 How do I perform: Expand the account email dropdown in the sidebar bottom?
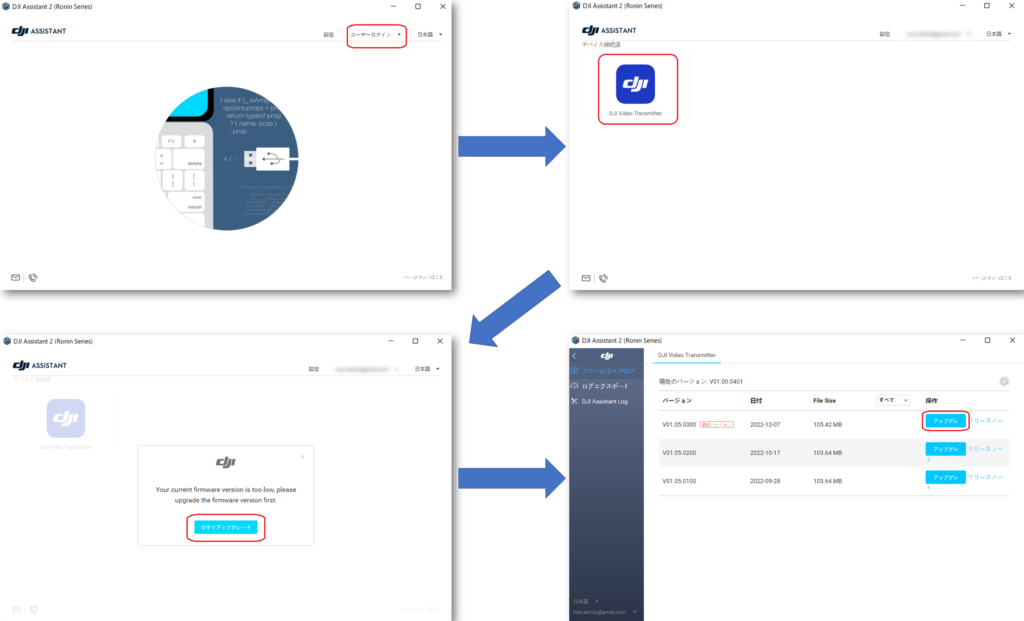tap(635, 611)
